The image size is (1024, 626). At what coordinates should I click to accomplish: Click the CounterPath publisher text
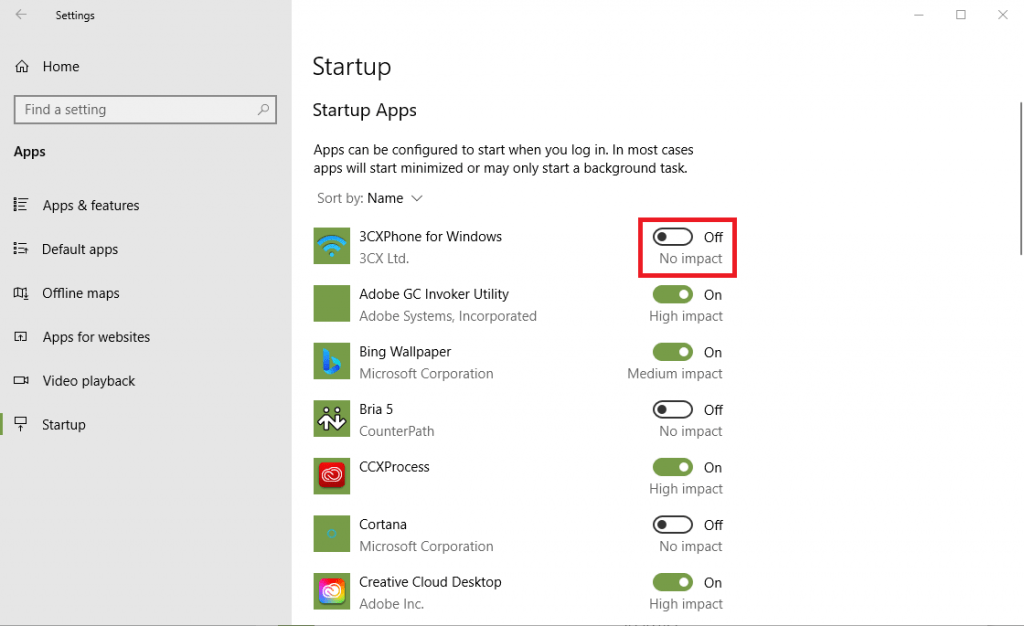point(396,431)
